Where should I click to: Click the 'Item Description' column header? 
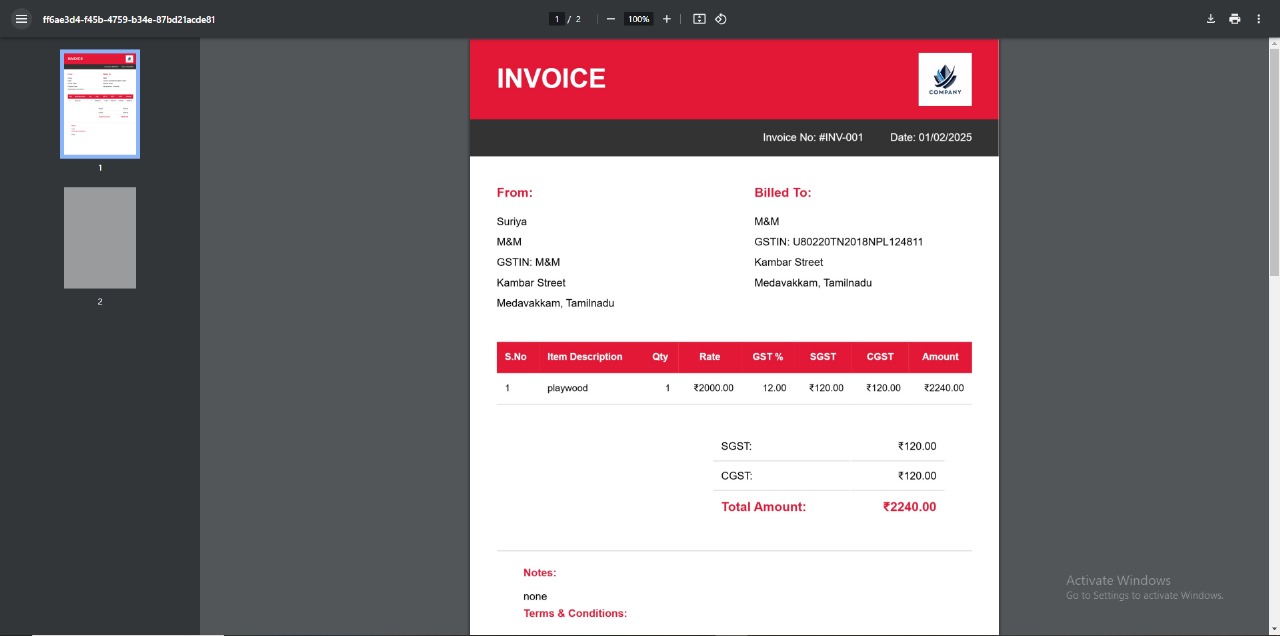585,357
